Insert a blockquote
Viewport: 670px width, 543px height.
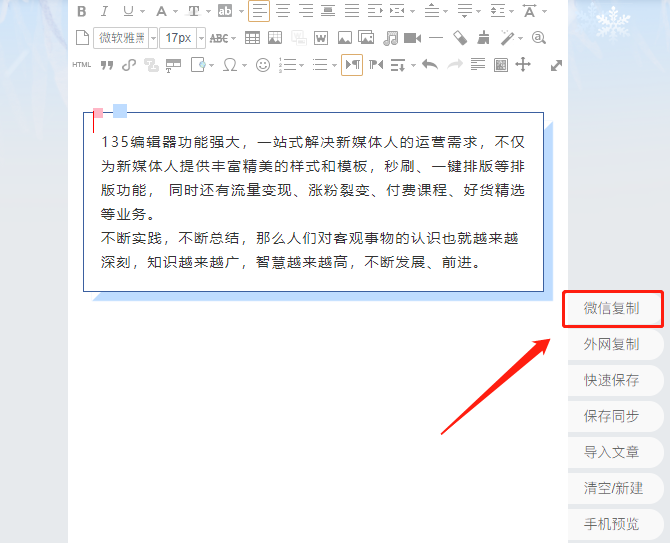[106, 65]
